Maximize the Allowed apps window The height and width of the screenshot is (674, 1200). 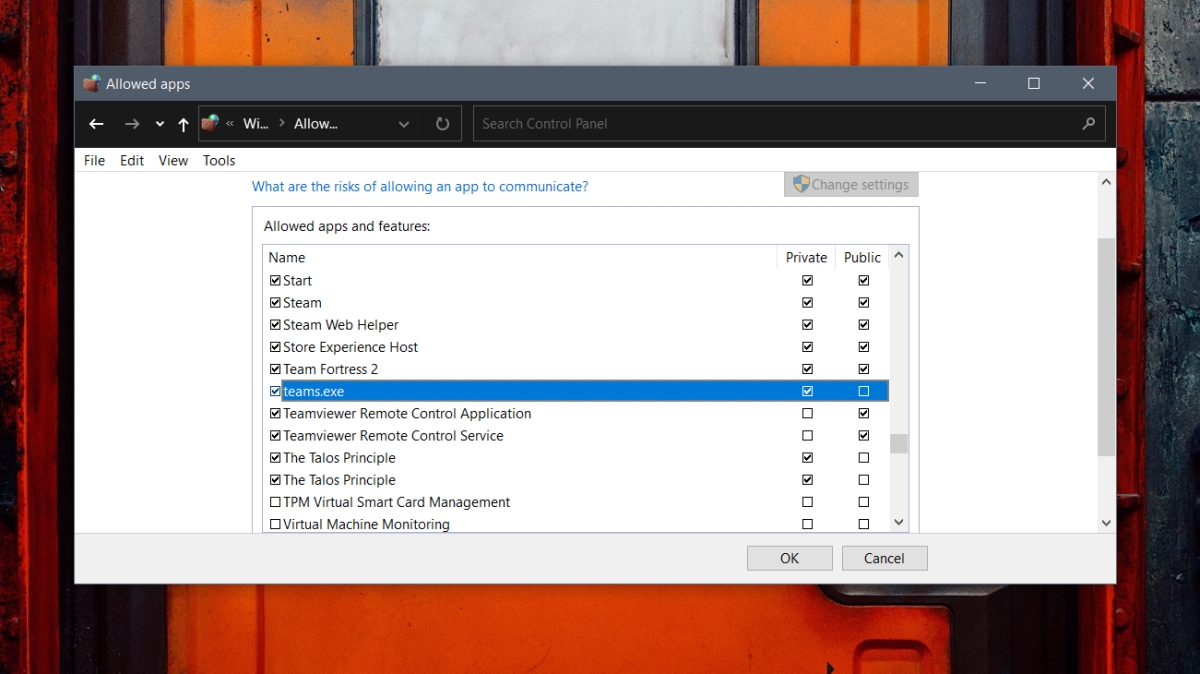point(1034,84)
